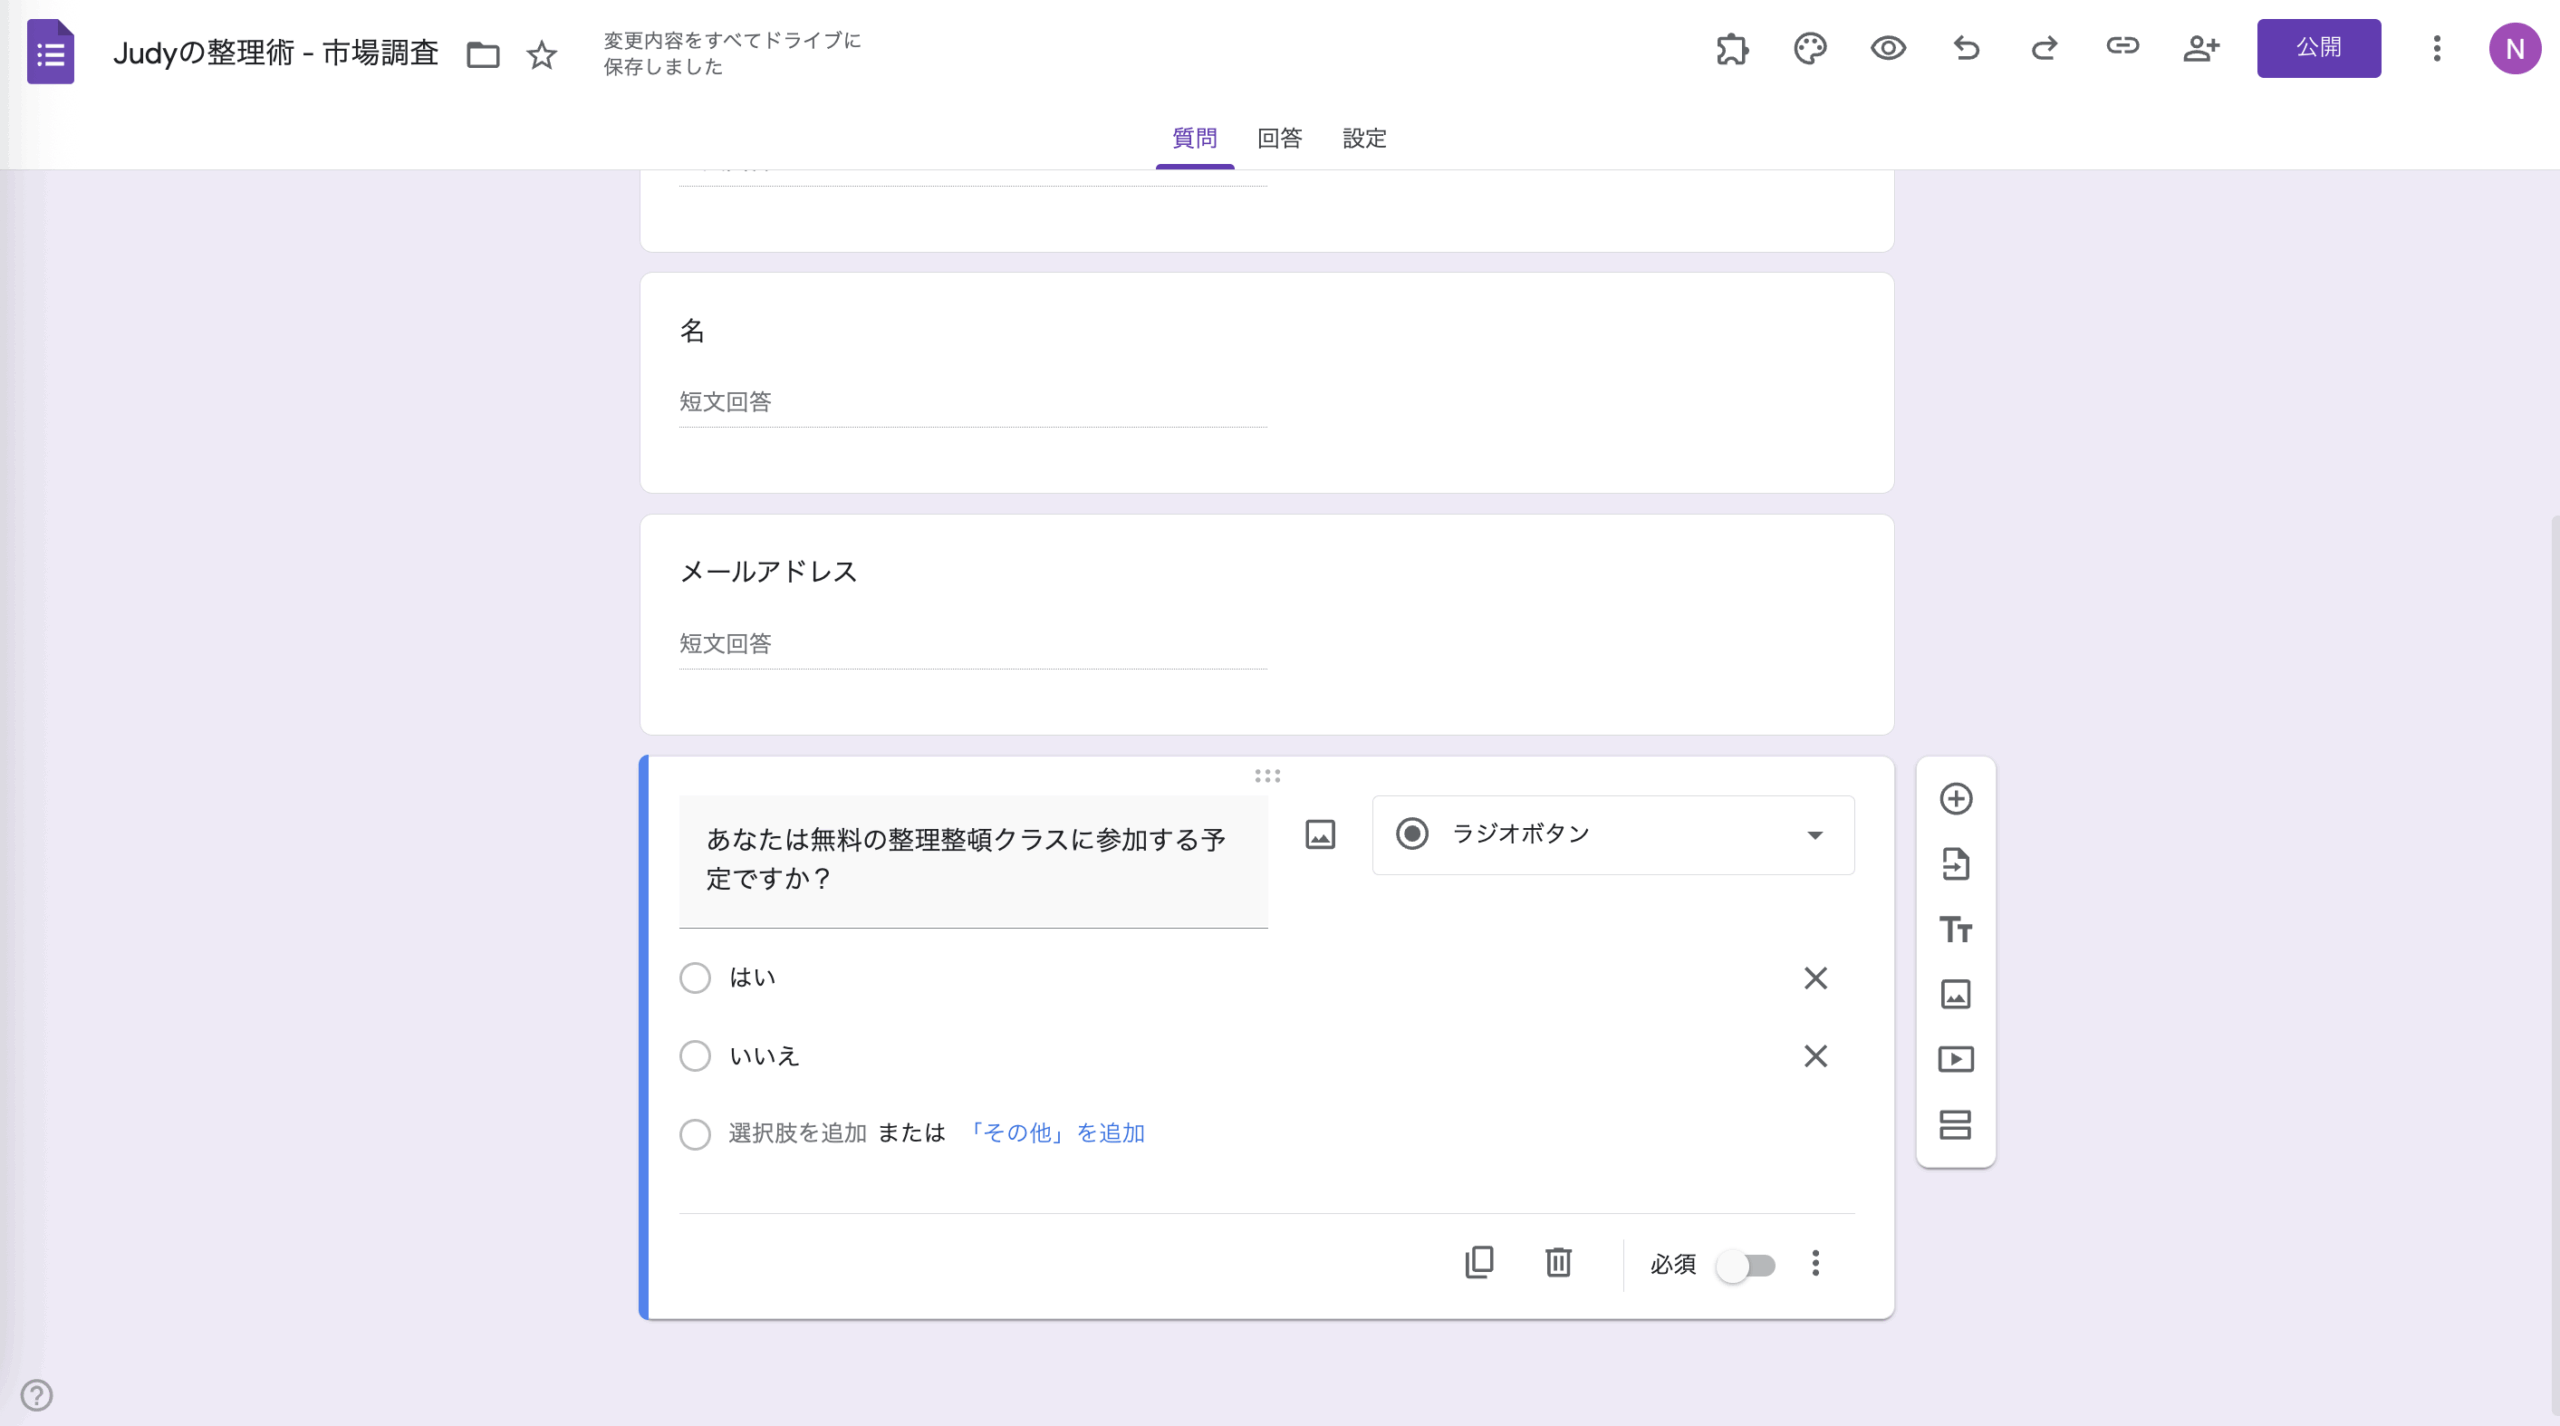Select the いいえ radio option
Screen dimensions: 2560x1426
(695, 1055)
